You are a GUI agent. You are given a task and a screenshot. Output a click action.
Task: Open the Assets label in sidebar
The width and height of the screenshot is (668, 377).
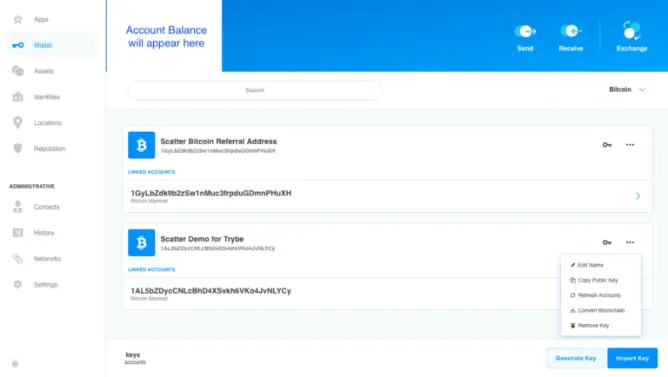tap(44, 71)
